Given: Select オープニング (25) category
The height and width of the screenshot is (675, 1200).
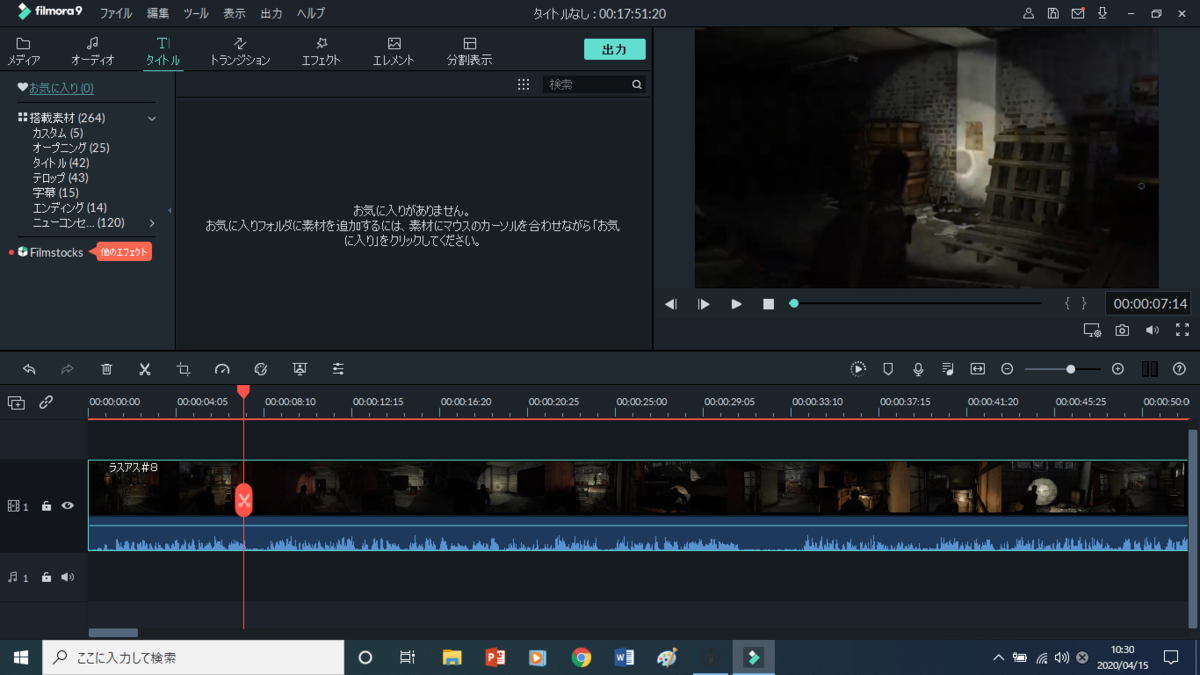Looking at the screenshot, I should click(x=71, y=148).
